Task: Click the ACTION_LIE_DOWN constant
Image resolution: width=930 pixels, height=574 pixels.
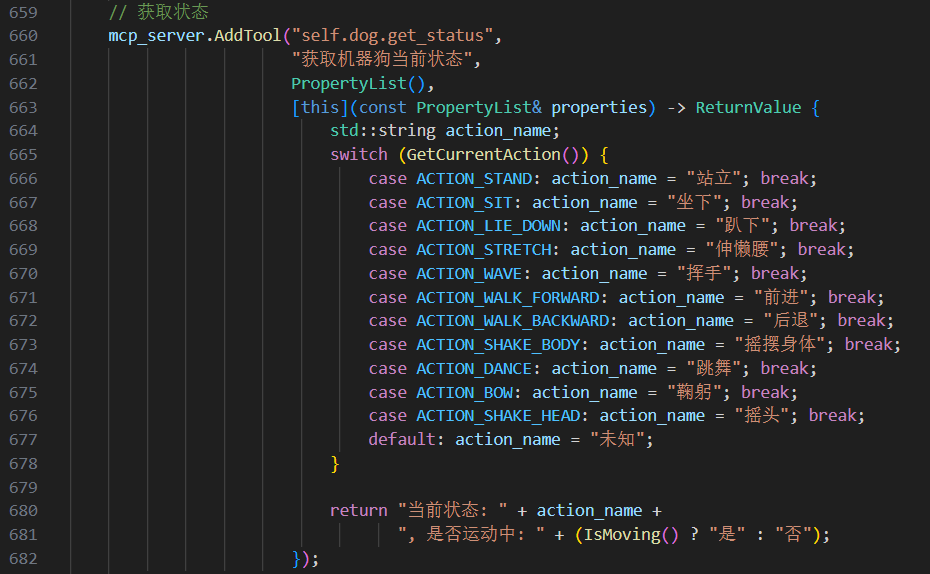Action: pyautogui.click(x=488, y=226)
